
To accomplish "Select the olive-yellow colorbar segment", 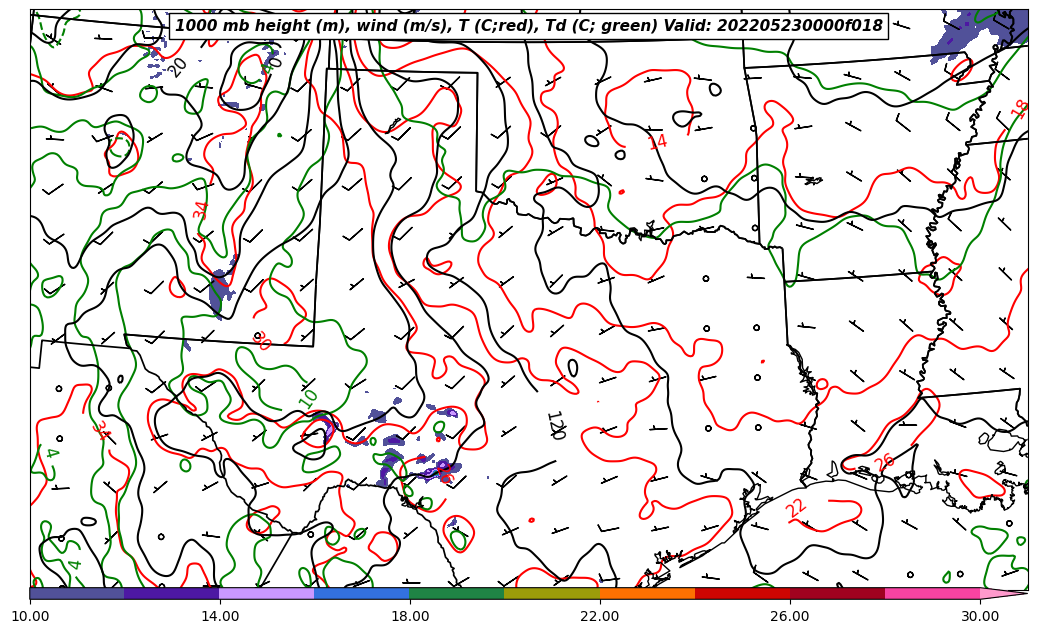I will click(x=552, y=593).
